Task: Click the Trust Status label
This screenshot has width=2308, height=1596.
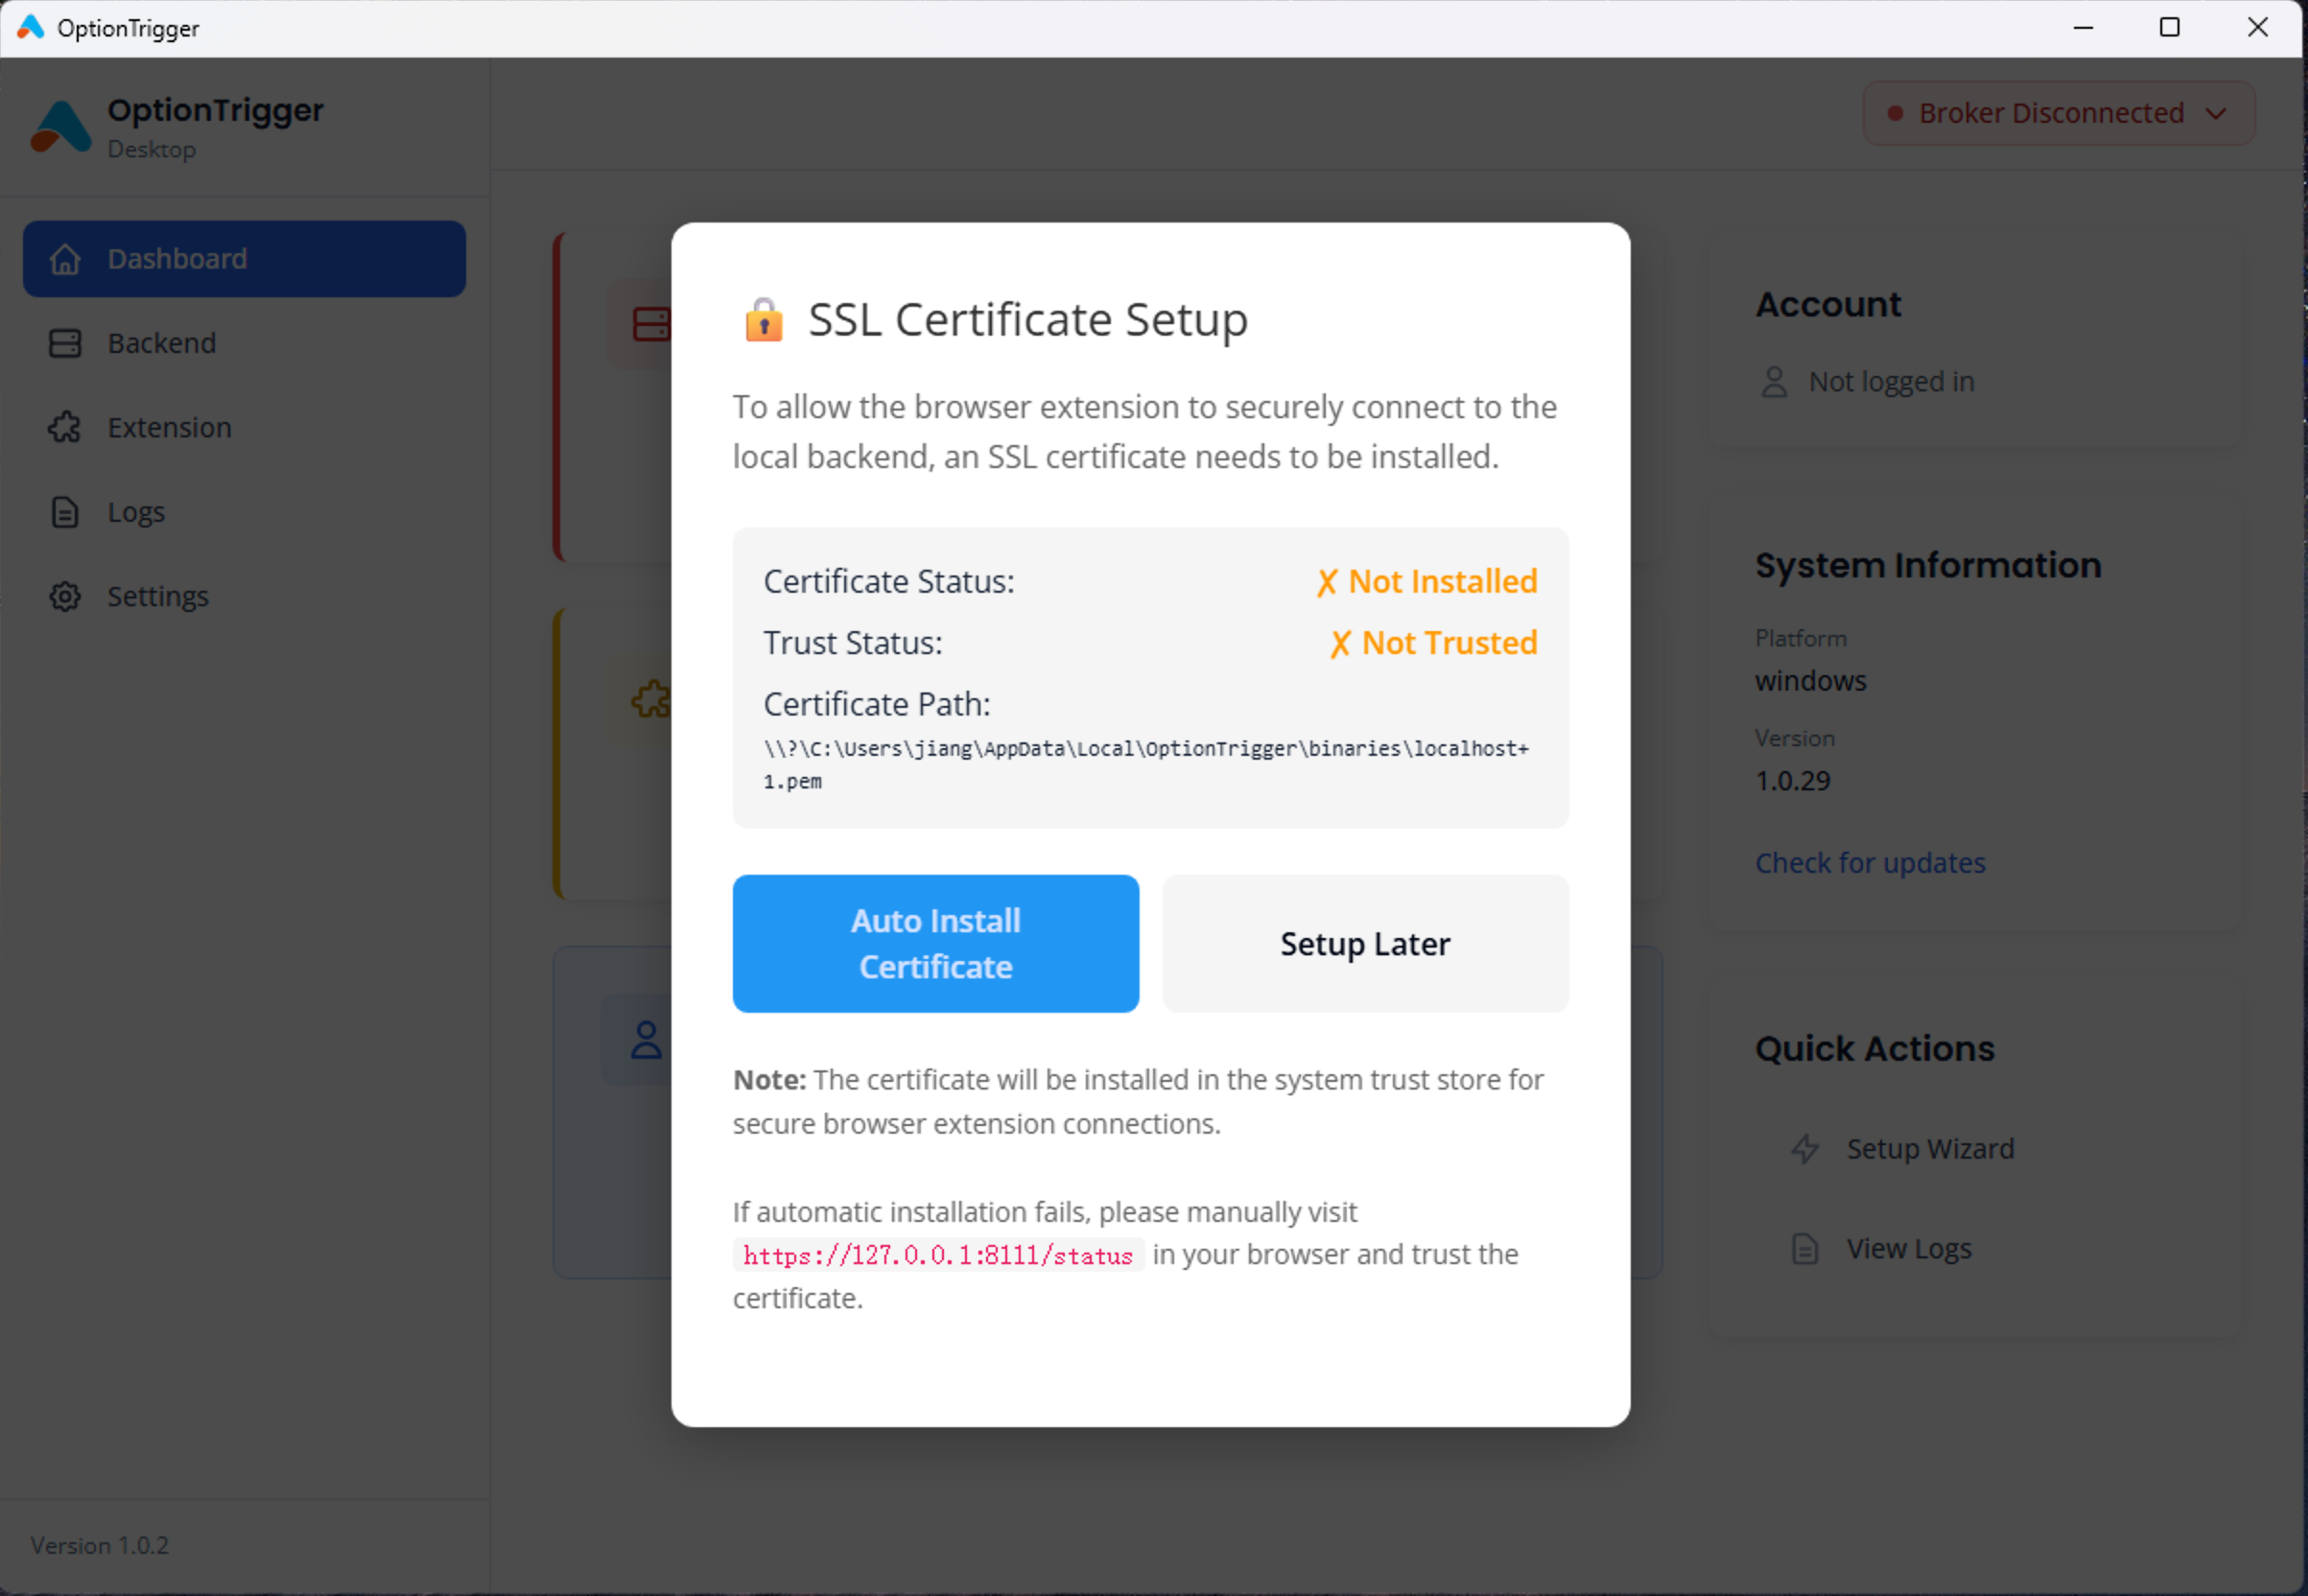Action: (x=853, y=643)
